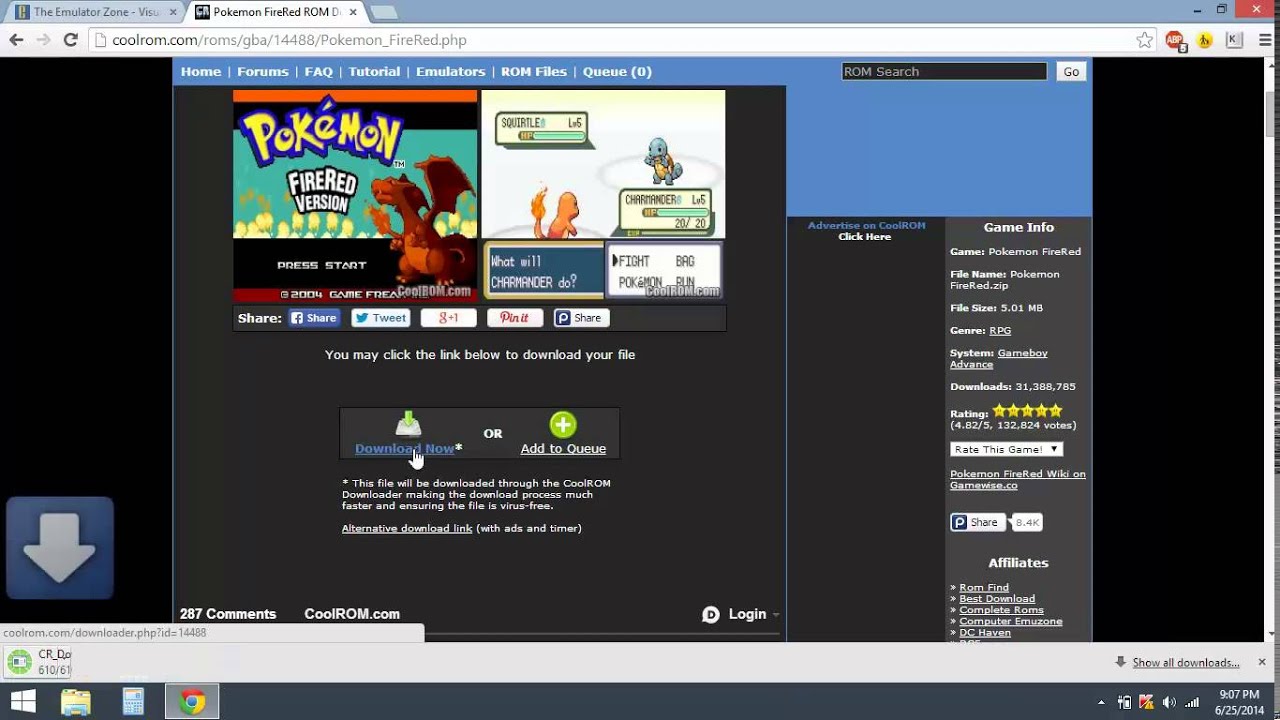This screenshot has height=720, width=1280.
Task: Click the CR_Do download item in bar
Action: point(38,662)
